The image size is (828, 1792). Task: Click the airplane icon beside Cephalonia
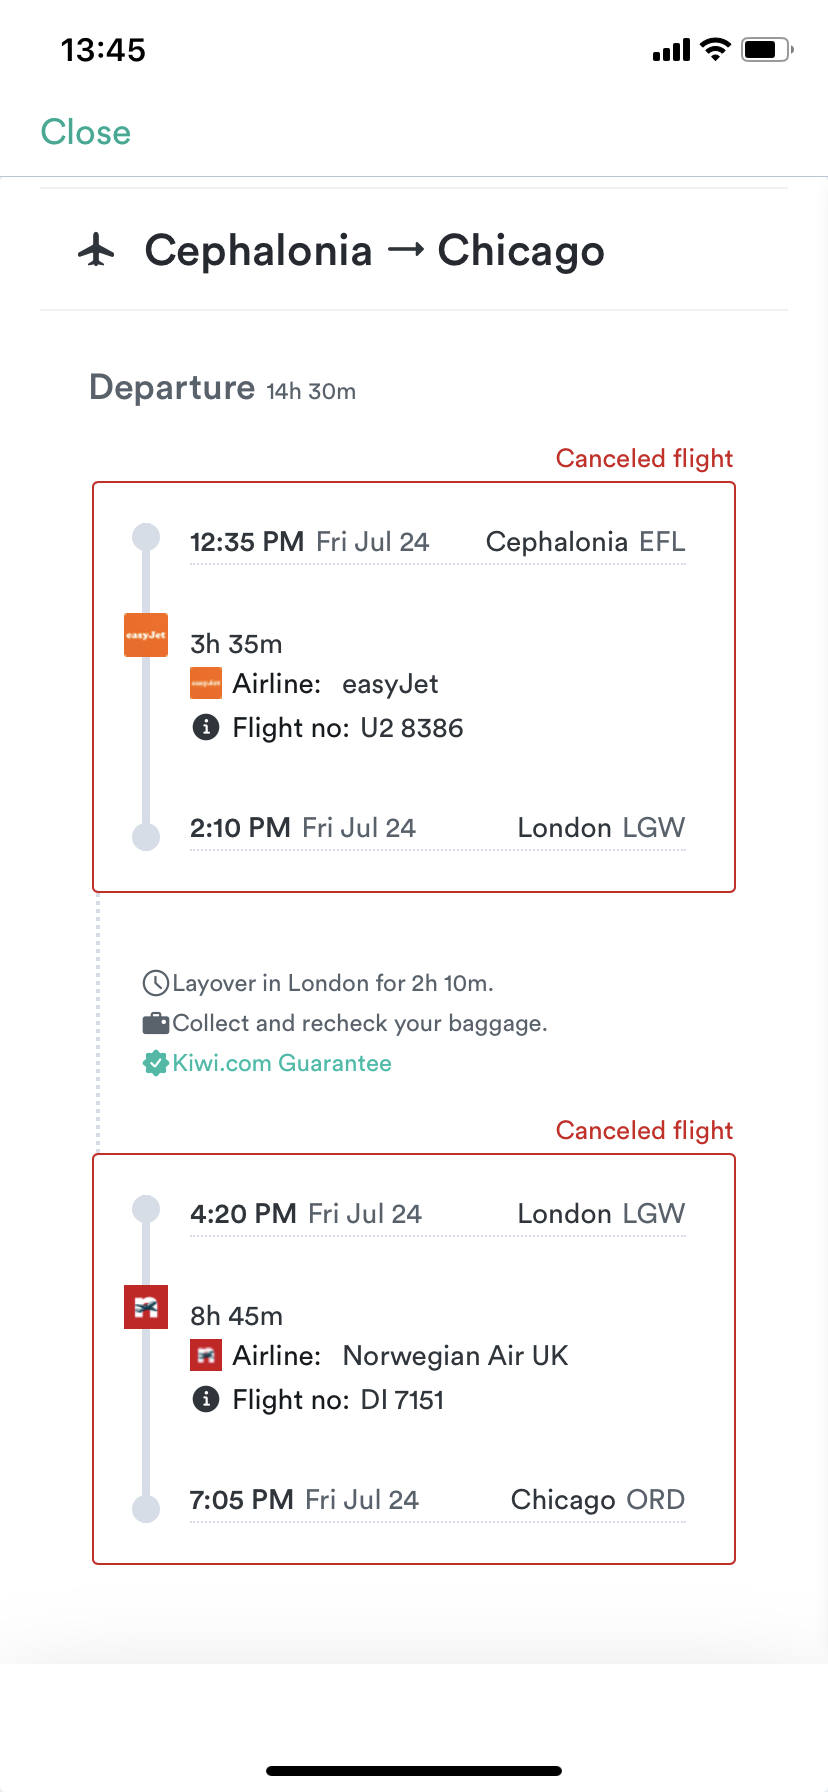[97, 250]
